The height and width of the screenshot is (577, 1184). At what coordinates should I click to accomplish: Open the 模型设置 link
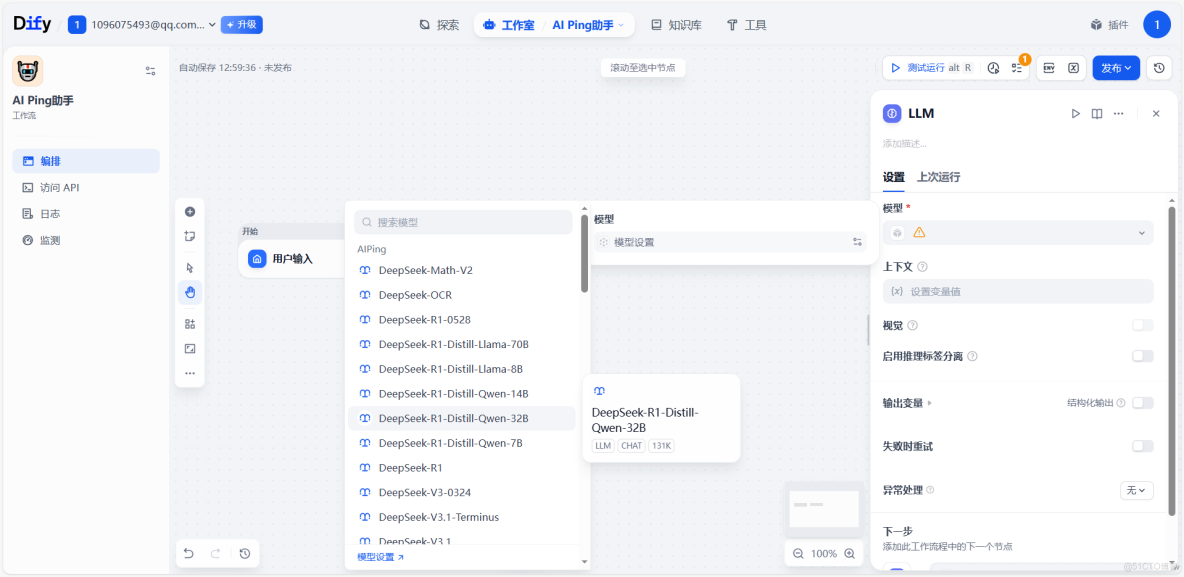(376, 556)
